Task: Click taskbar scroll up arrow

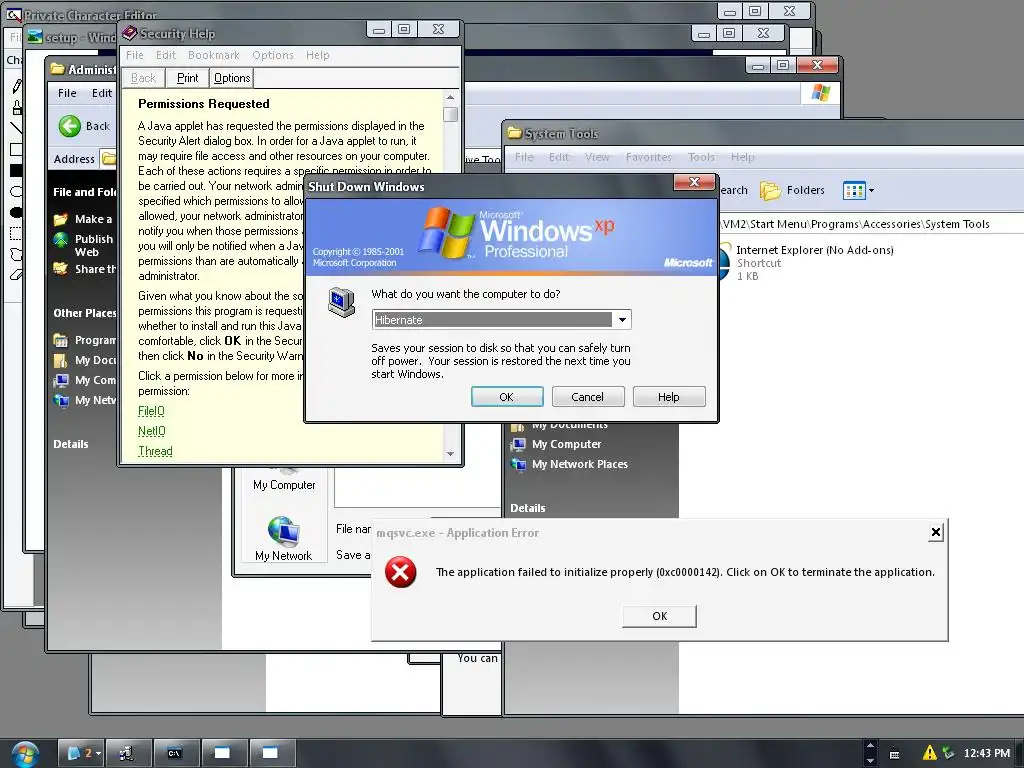Action: (x=869, y=746)
